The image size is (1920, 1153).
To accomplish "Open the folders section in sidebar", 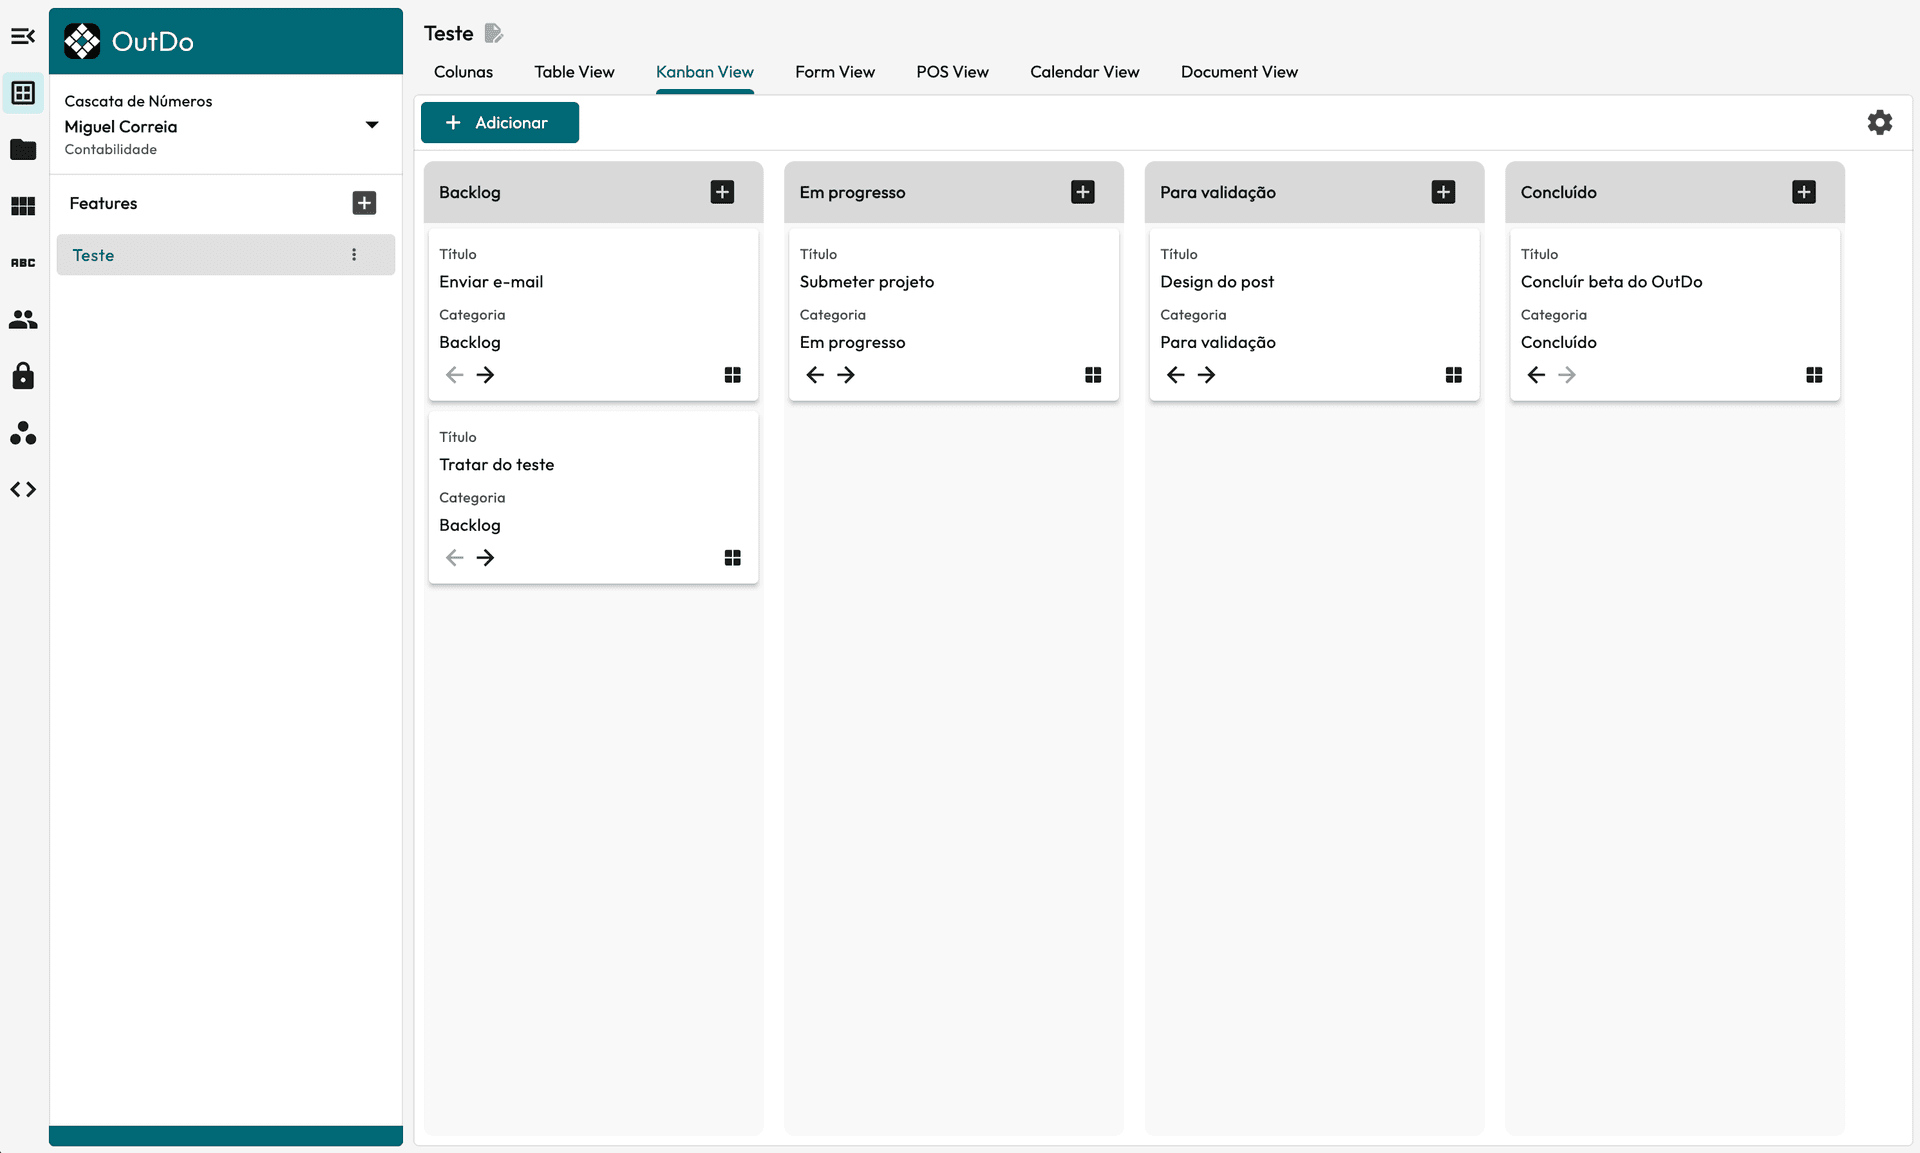I will pyautogui.click(x=23, y=150).
